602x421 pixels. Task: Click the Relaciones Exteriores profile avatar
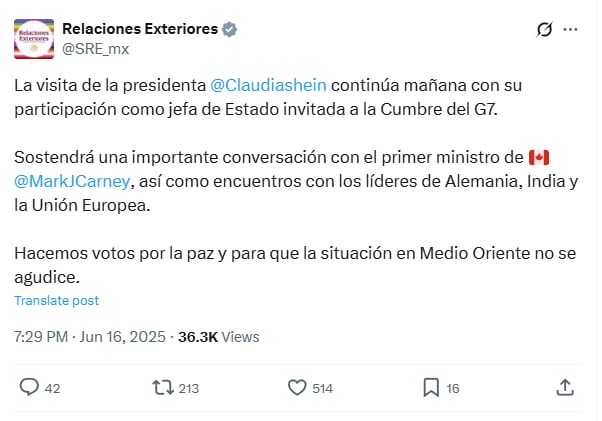tap(34, 38)
